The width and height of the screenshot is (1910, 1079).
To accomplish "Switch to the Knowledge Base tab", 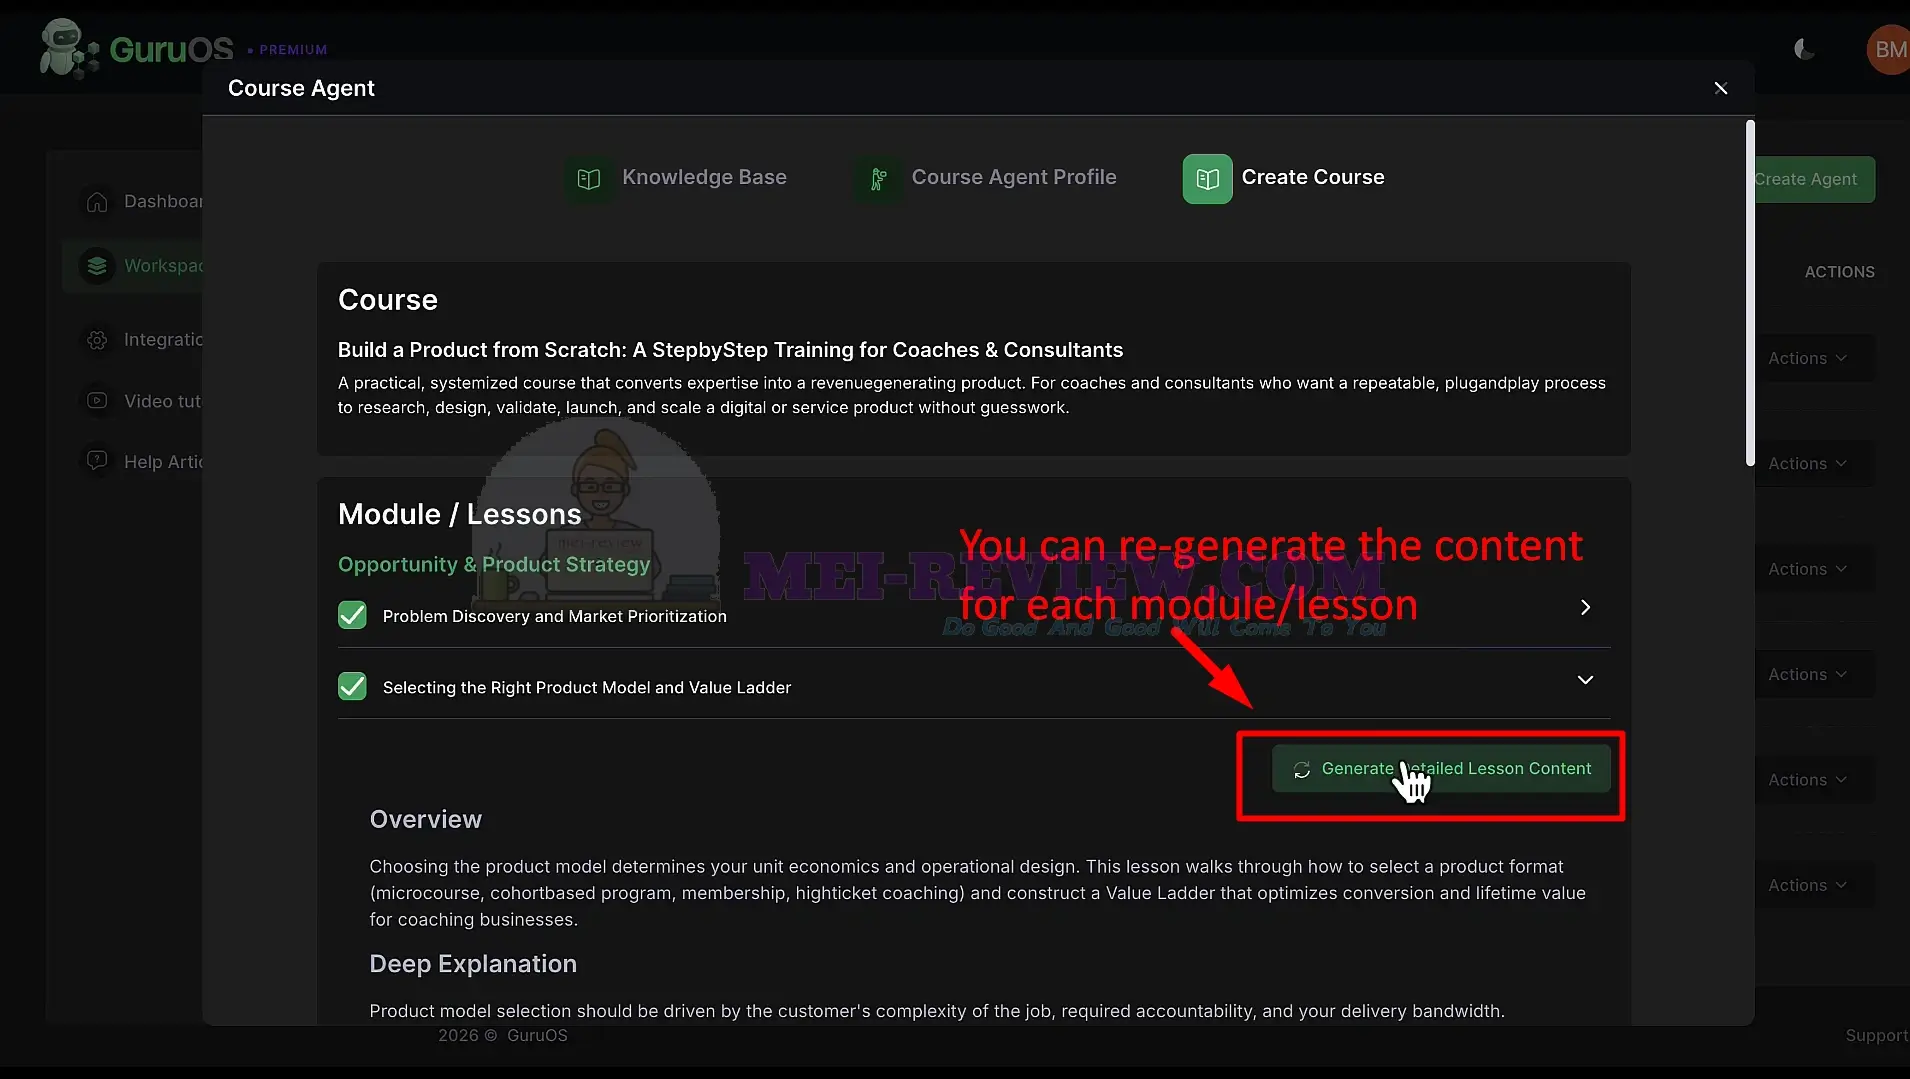I will click(676, 178).
